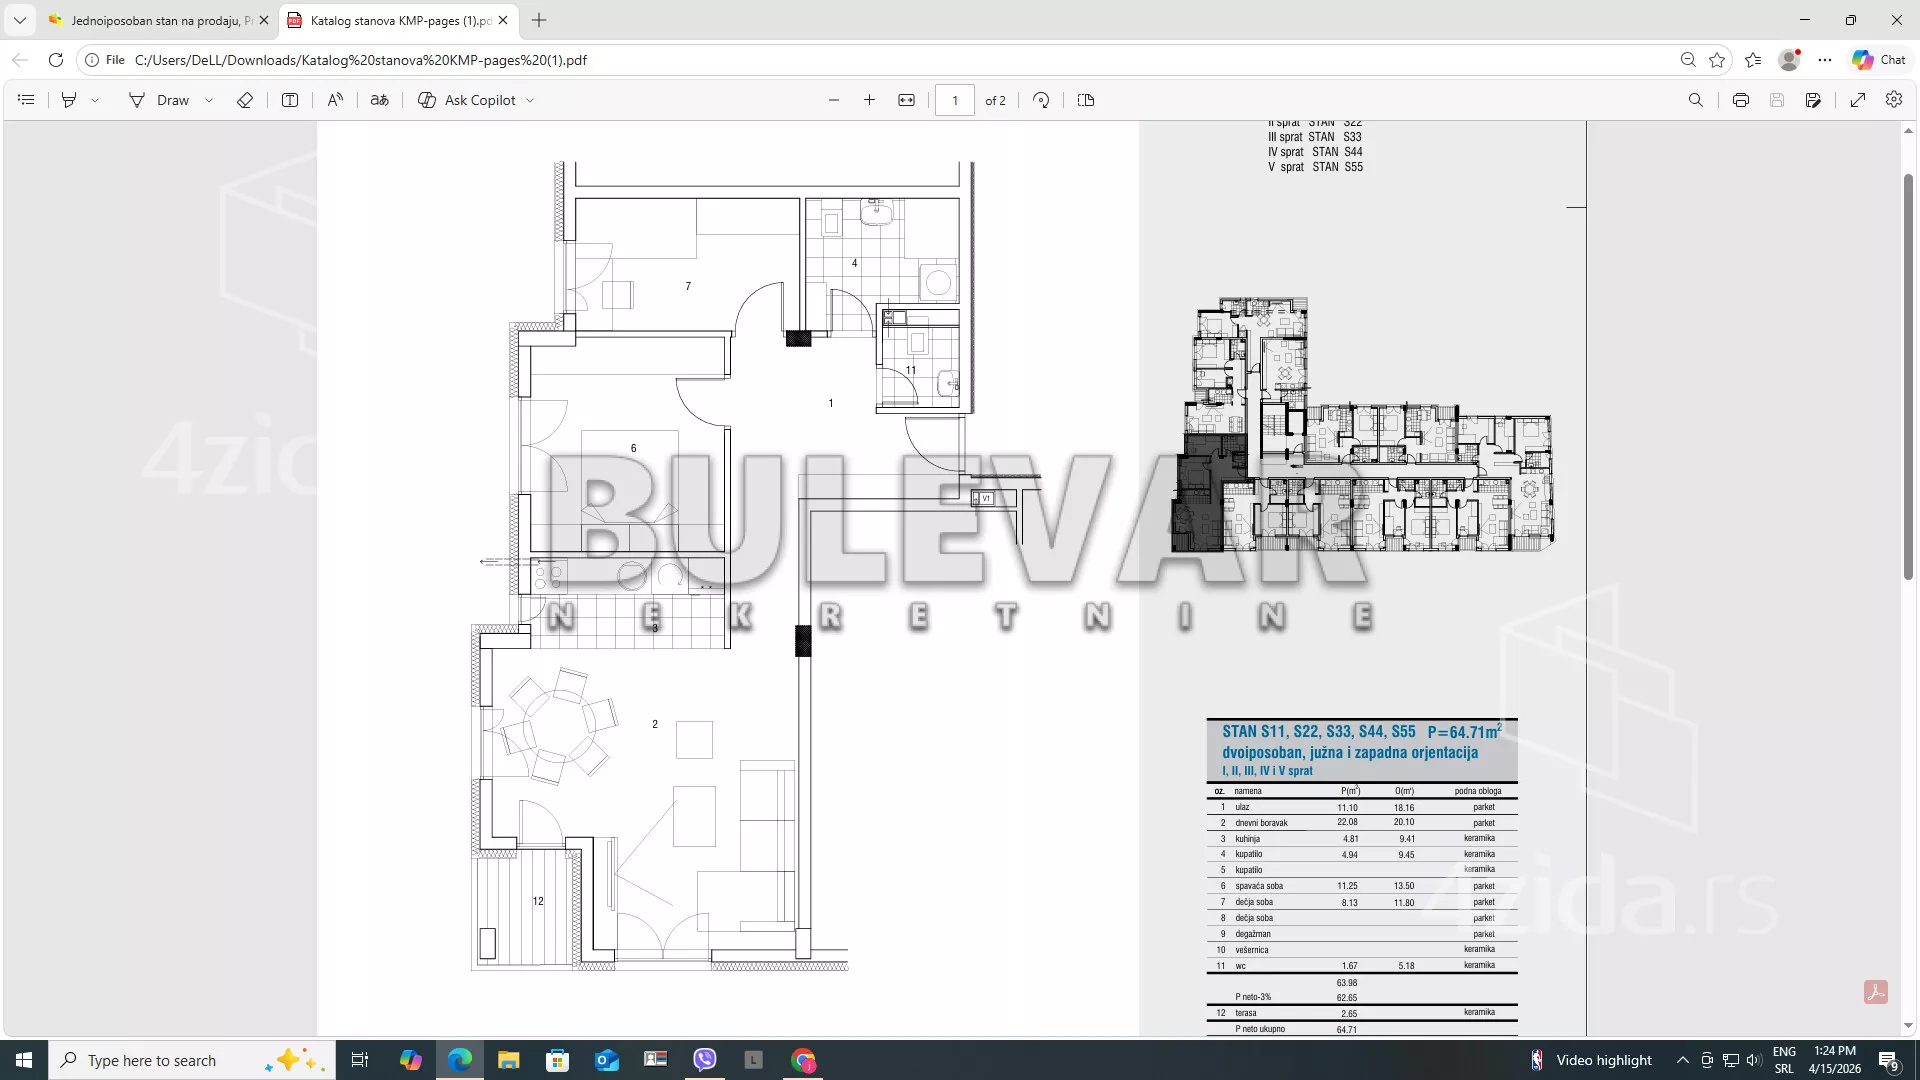Select the Erase tool
Image resolution: width=1920 pixels, height=1080 pixels.
[244, 100]
